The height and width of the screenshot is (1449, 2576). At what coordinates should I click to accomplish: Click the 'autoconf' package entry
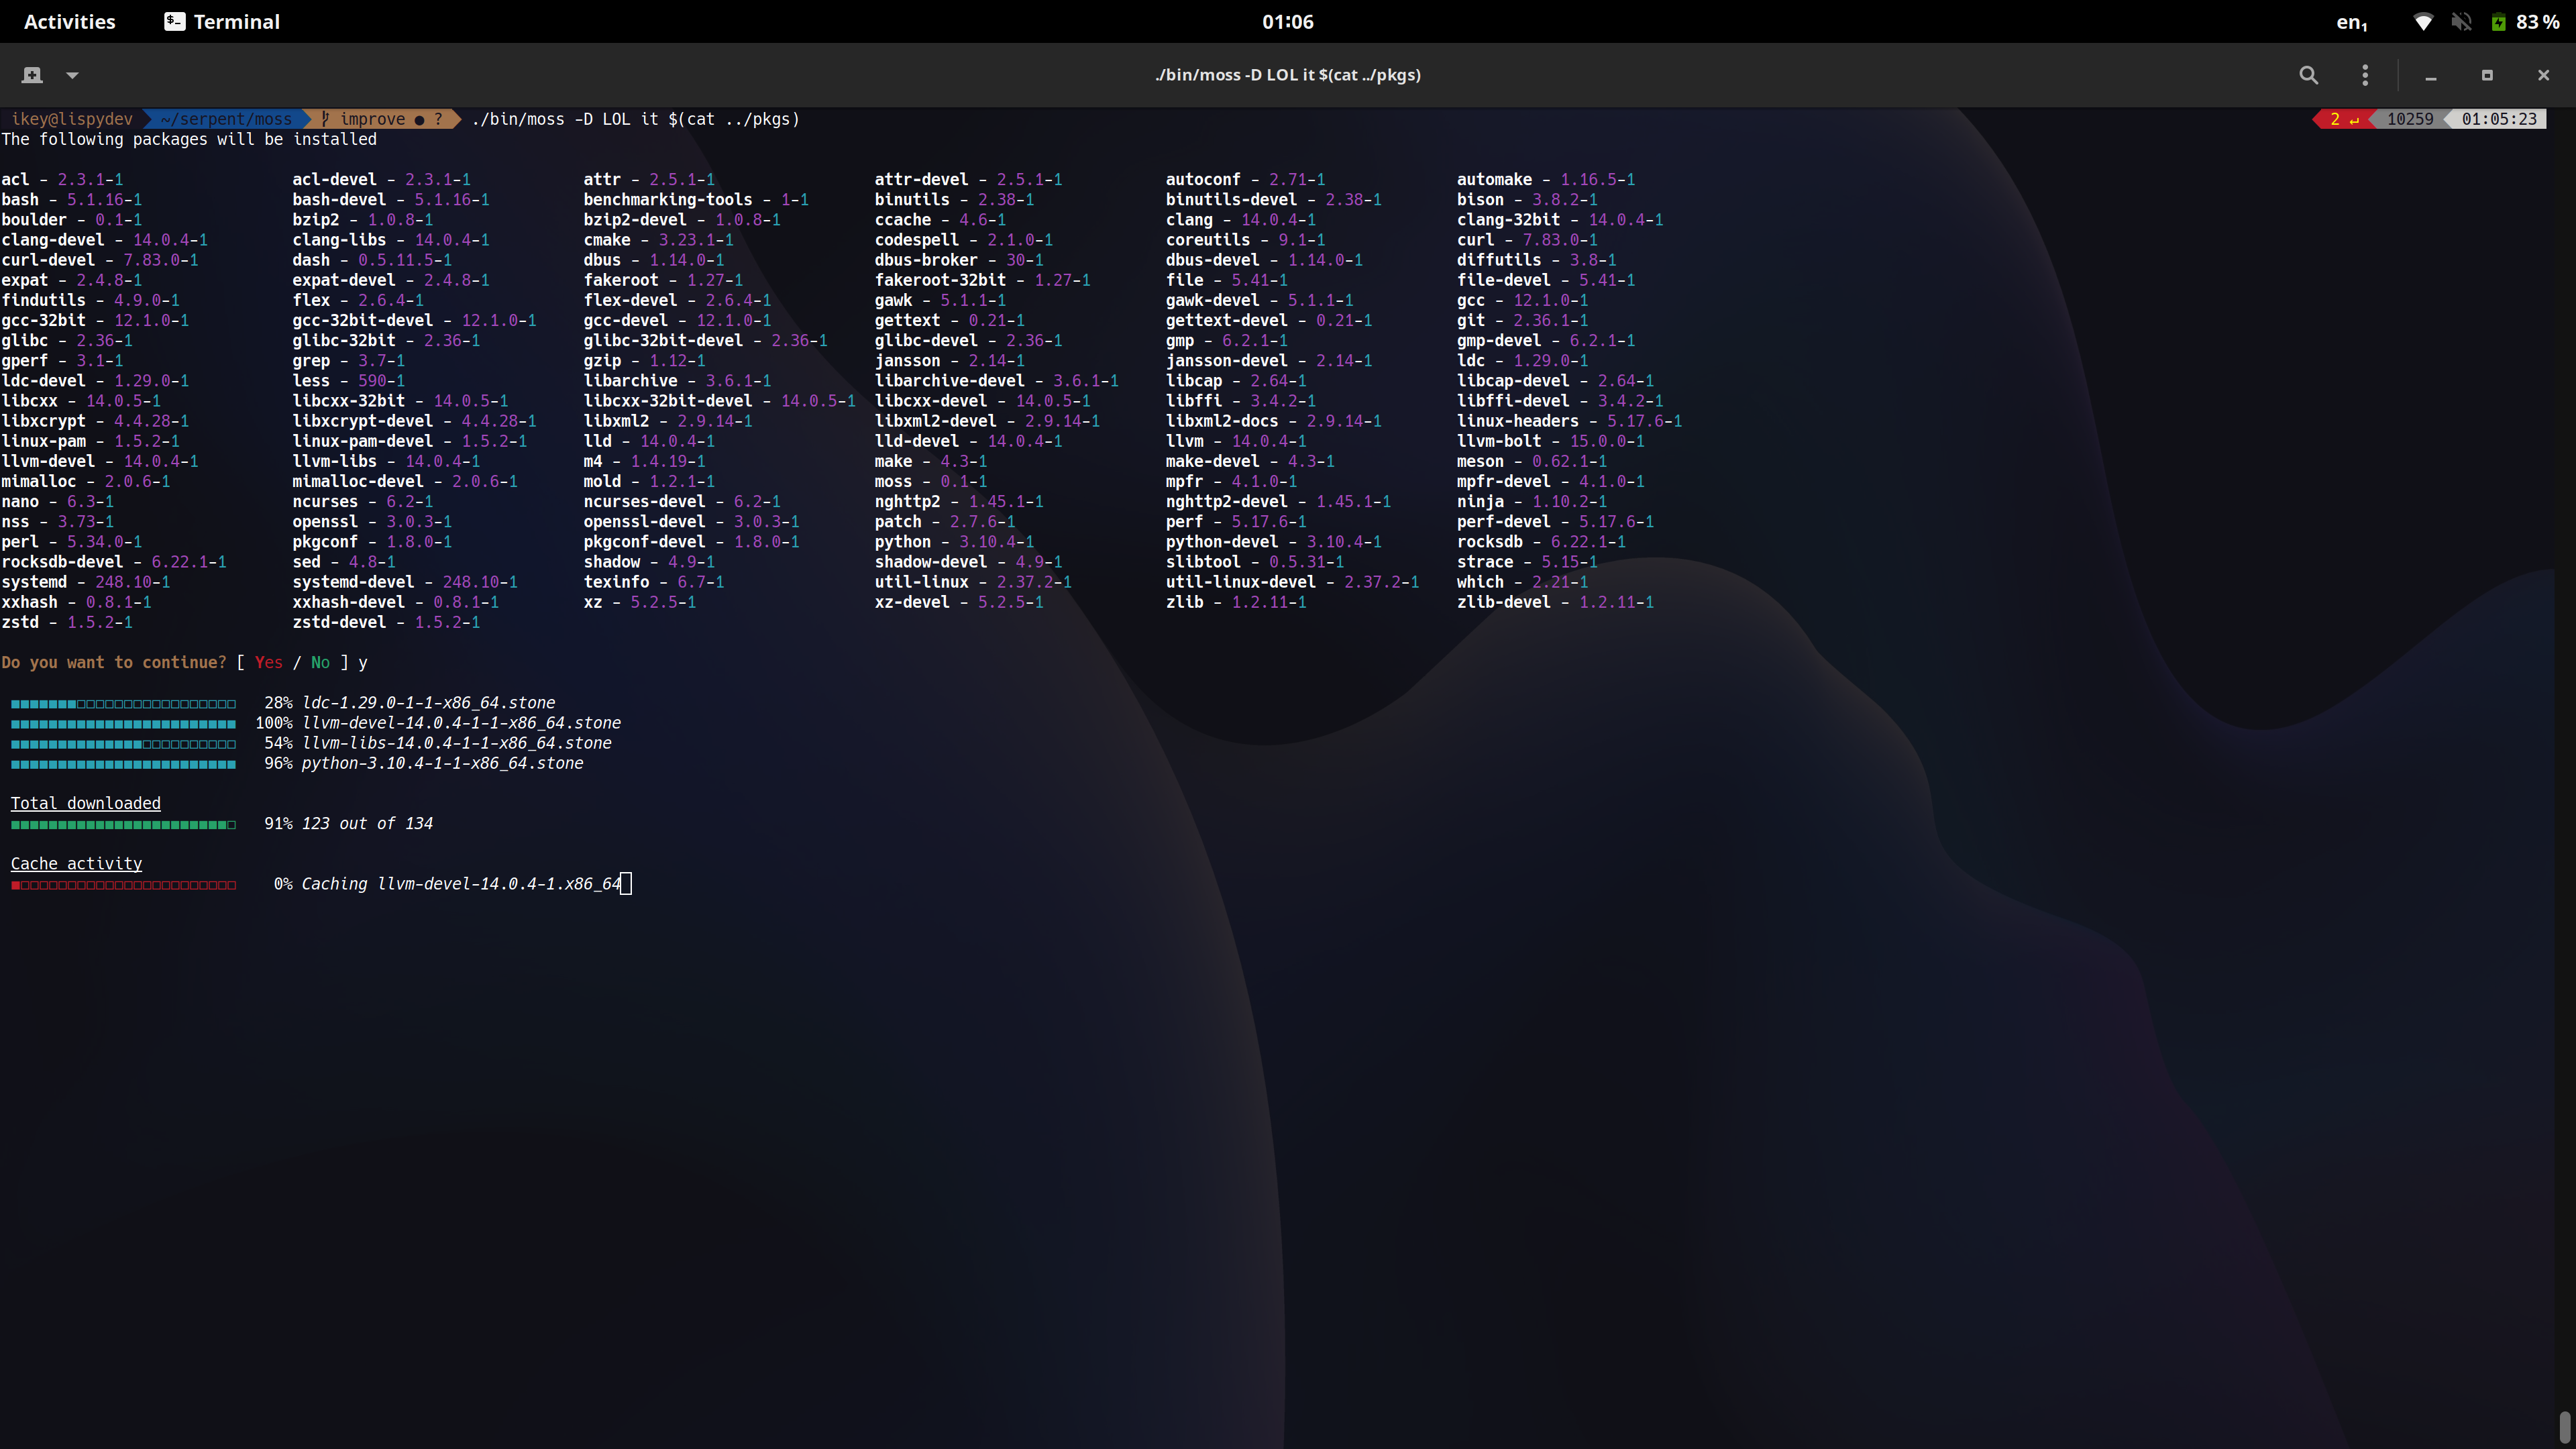tap(1245, 180)
